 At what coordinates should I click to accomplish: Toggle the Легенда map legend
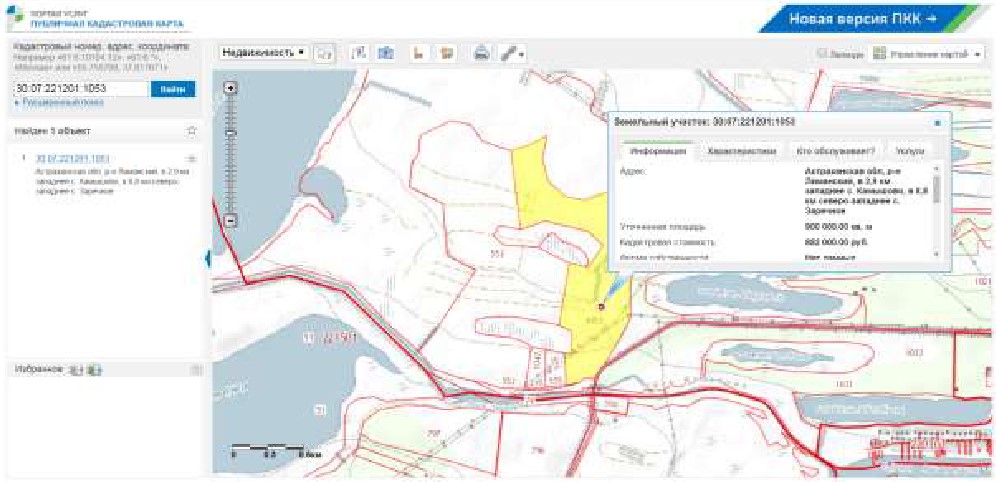point(840,55)
